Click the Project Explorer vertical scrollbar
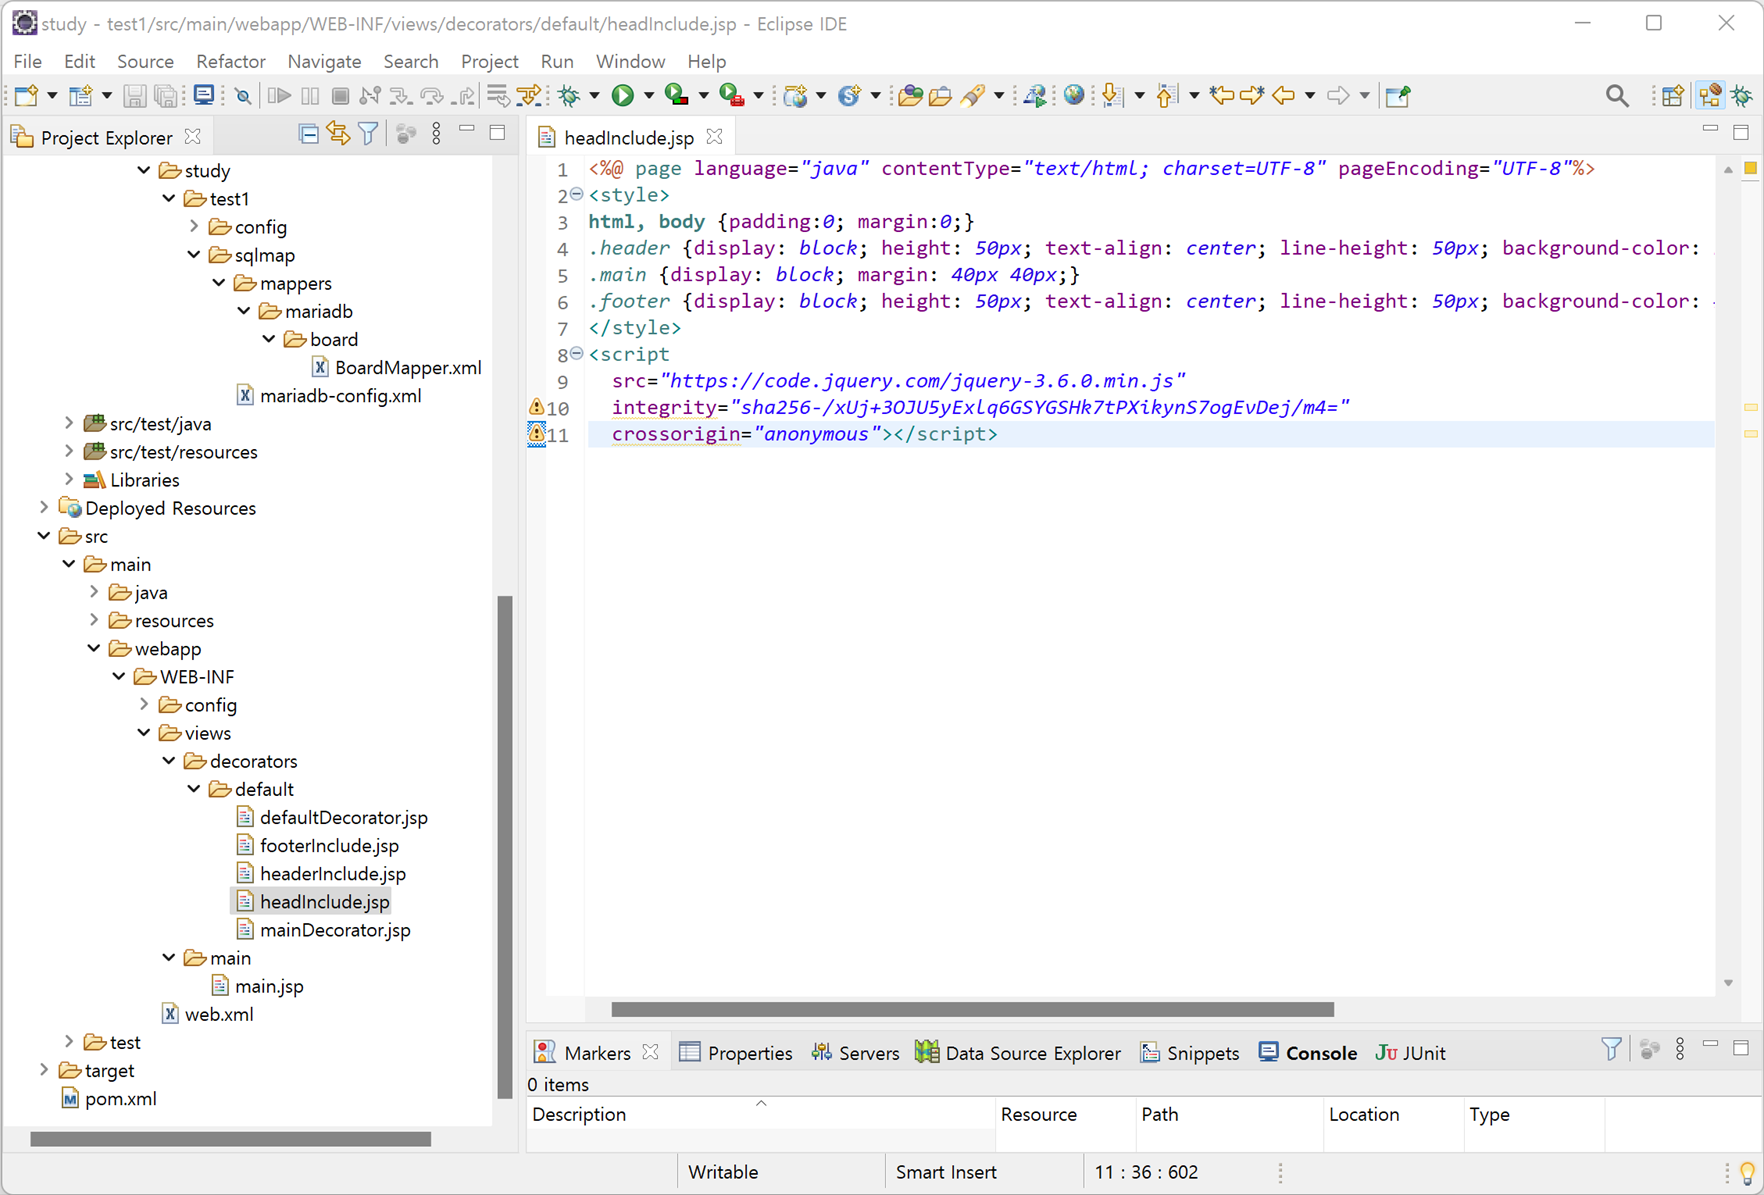The image size is (1764, 1195). 504,846
